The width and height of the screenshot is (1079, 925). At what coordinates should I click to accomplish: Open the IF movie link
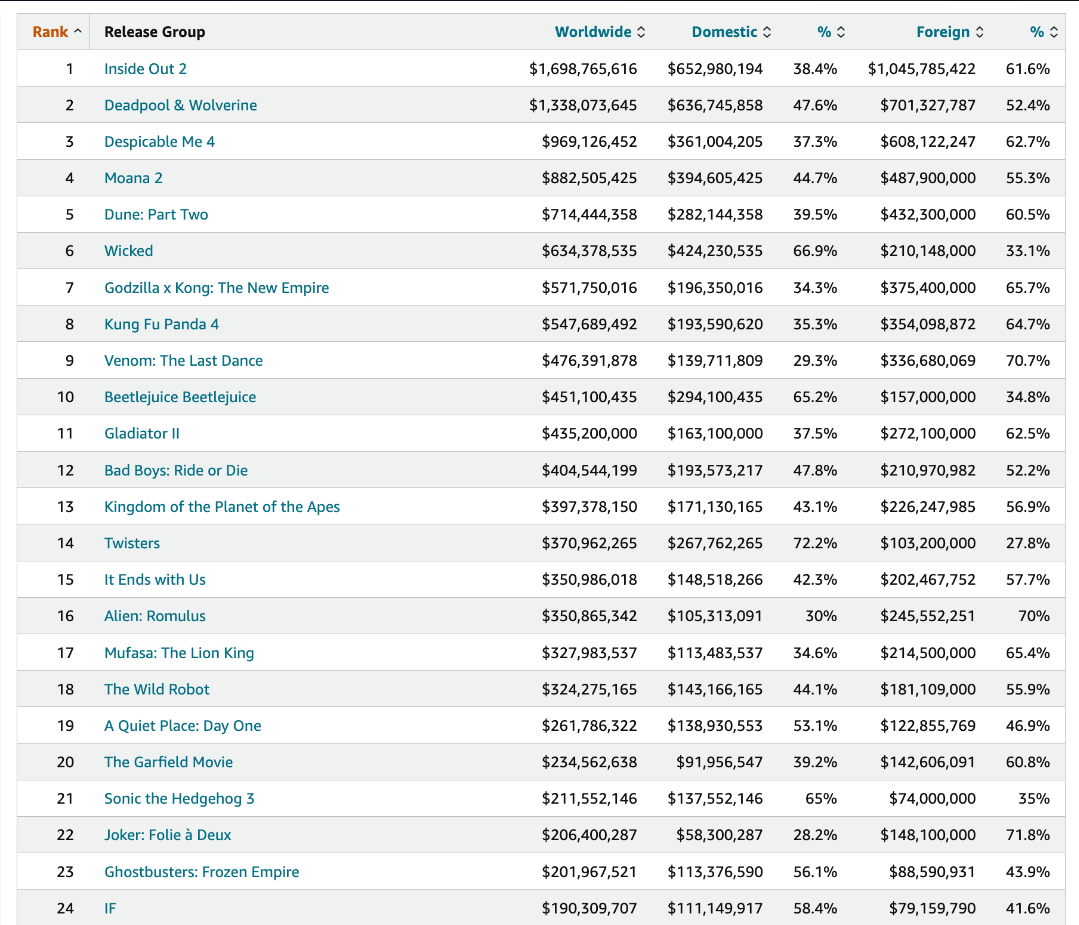(109, 908)
